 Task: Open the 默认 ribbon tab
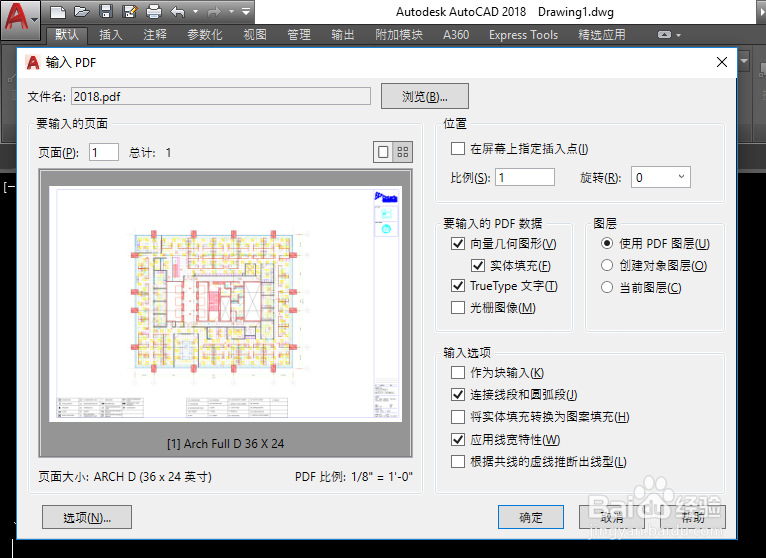click(67, 35)
